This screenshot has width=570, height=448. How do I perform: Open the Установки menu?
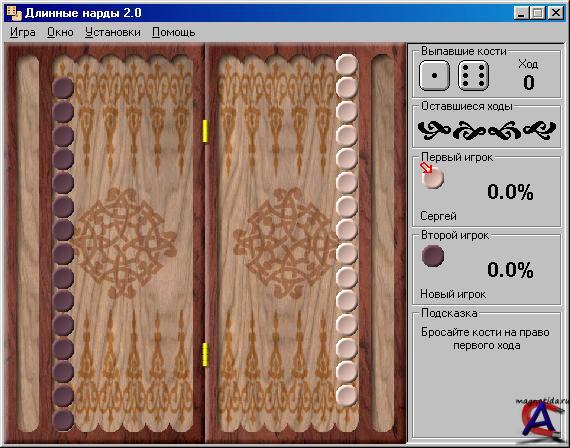click(113, 32)
